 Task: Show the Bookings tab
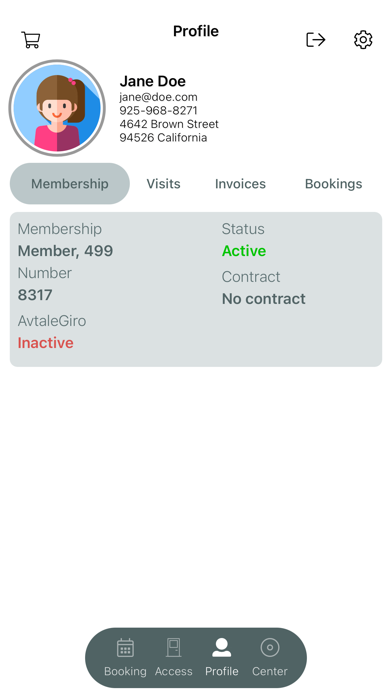(333, 184)
